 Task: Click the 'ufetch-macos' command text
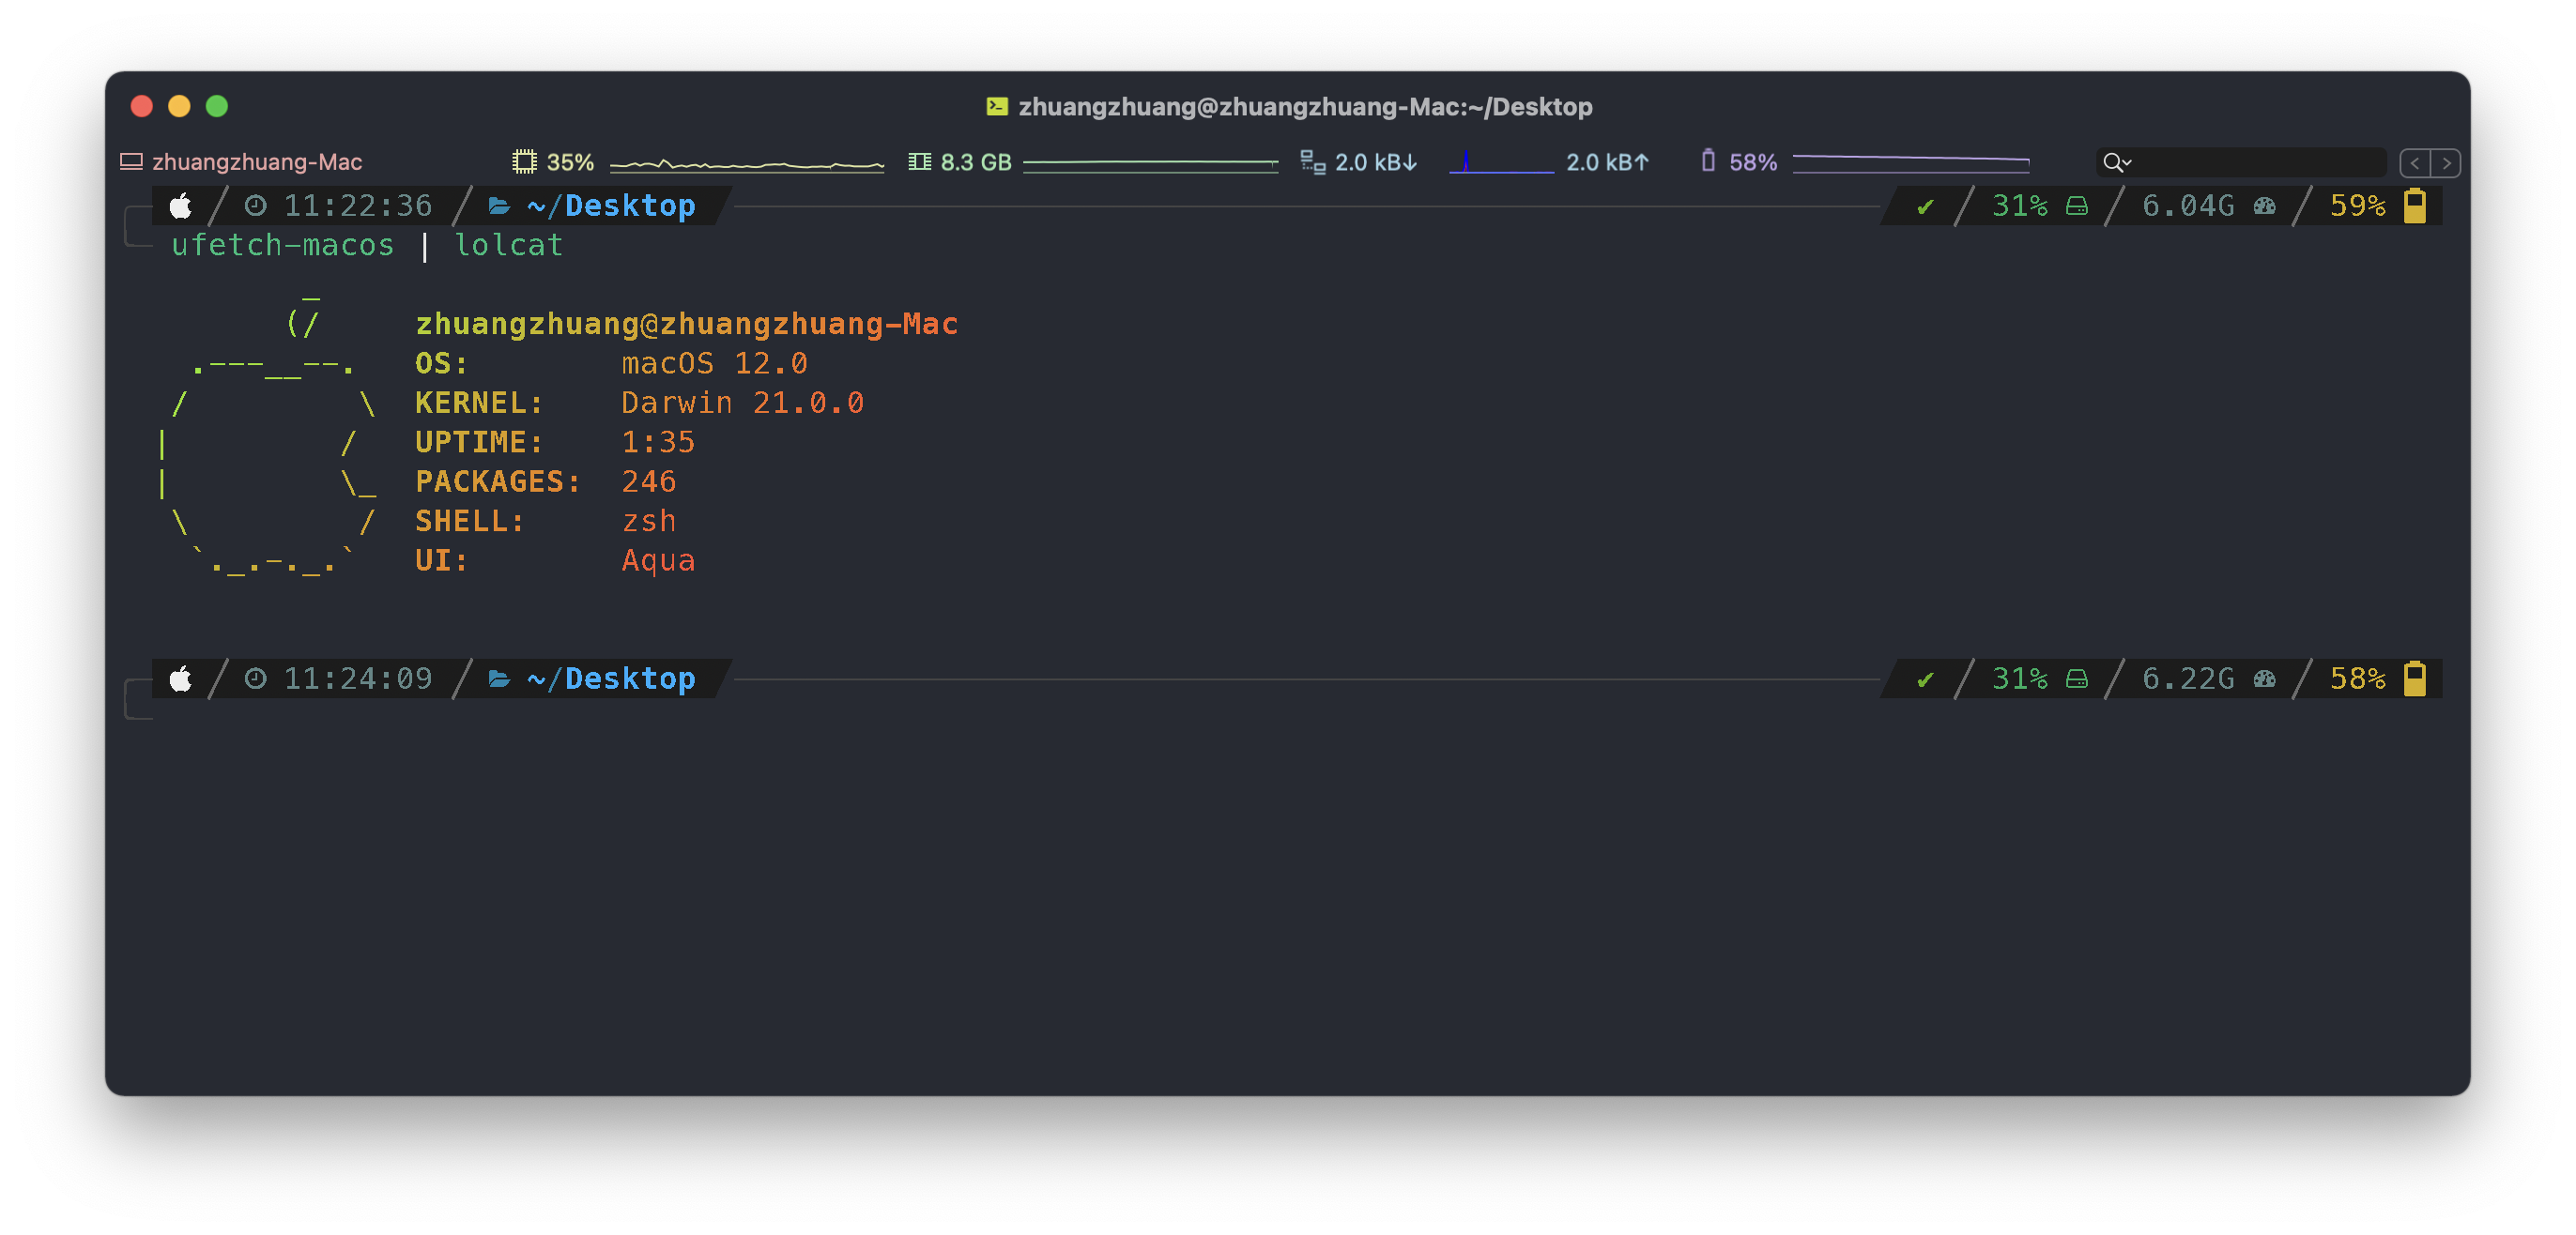tap(283, 245)
